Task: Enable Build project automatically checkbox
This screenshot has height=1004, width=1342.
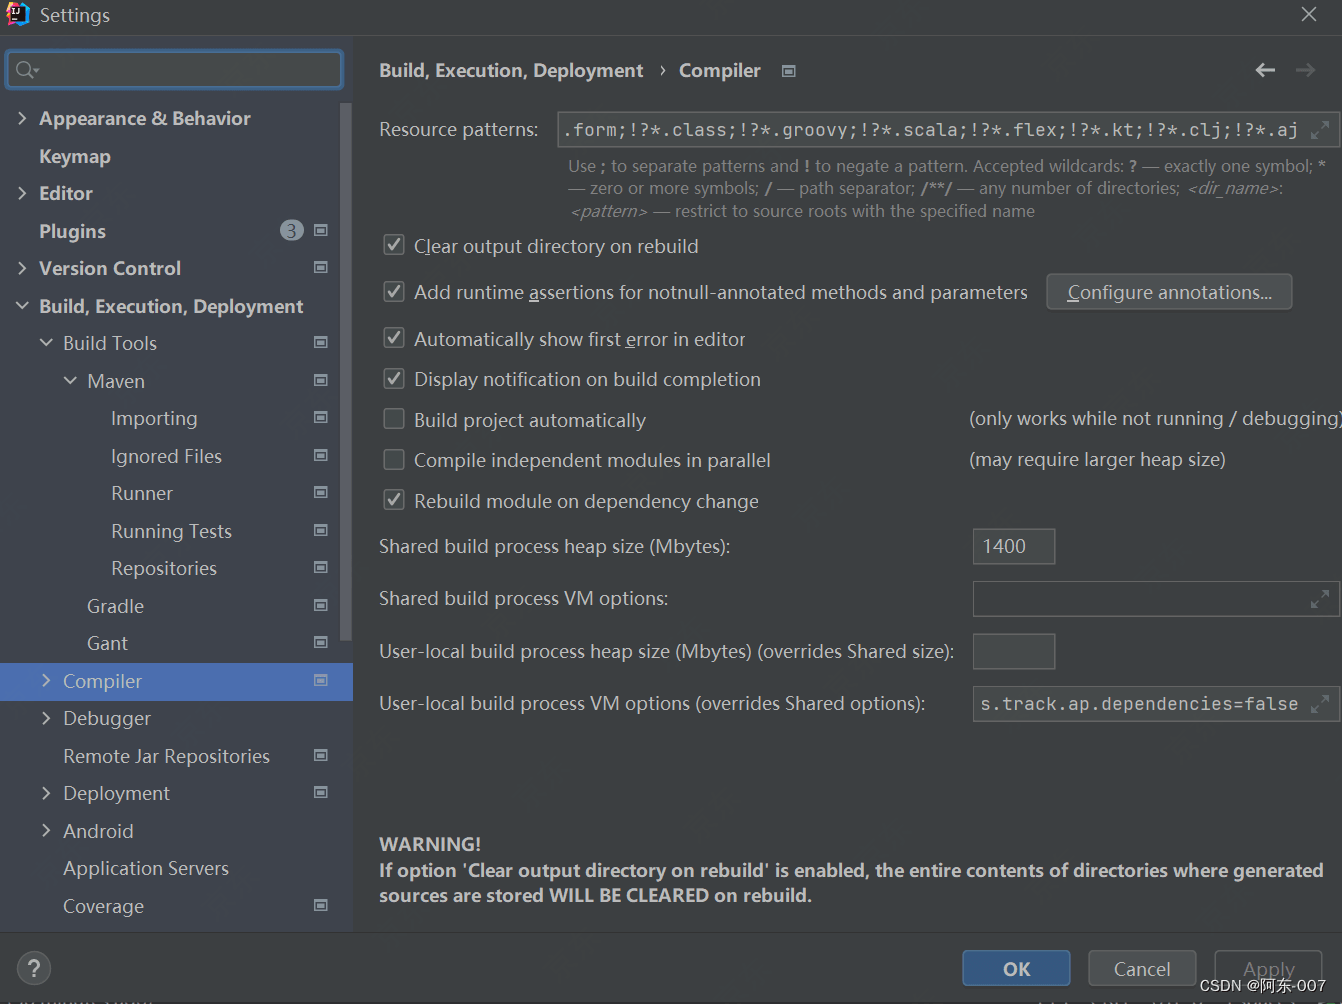Action: click(394, 419)
